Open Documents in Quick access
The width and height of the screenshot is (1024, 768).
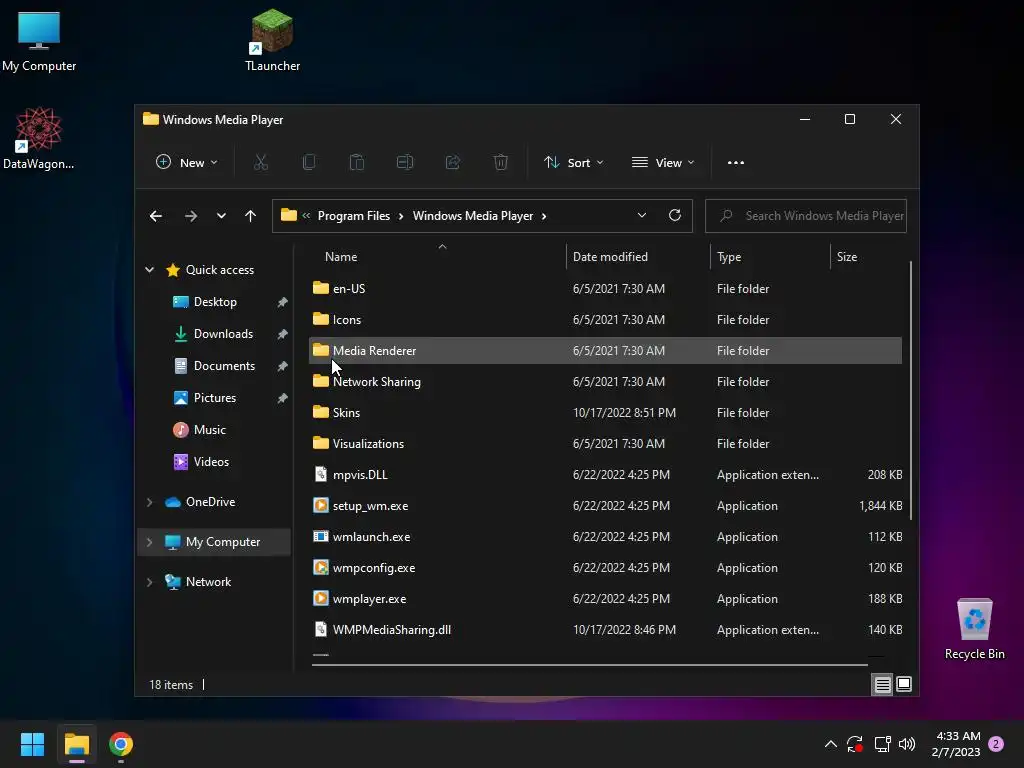[x=224, y=366]
